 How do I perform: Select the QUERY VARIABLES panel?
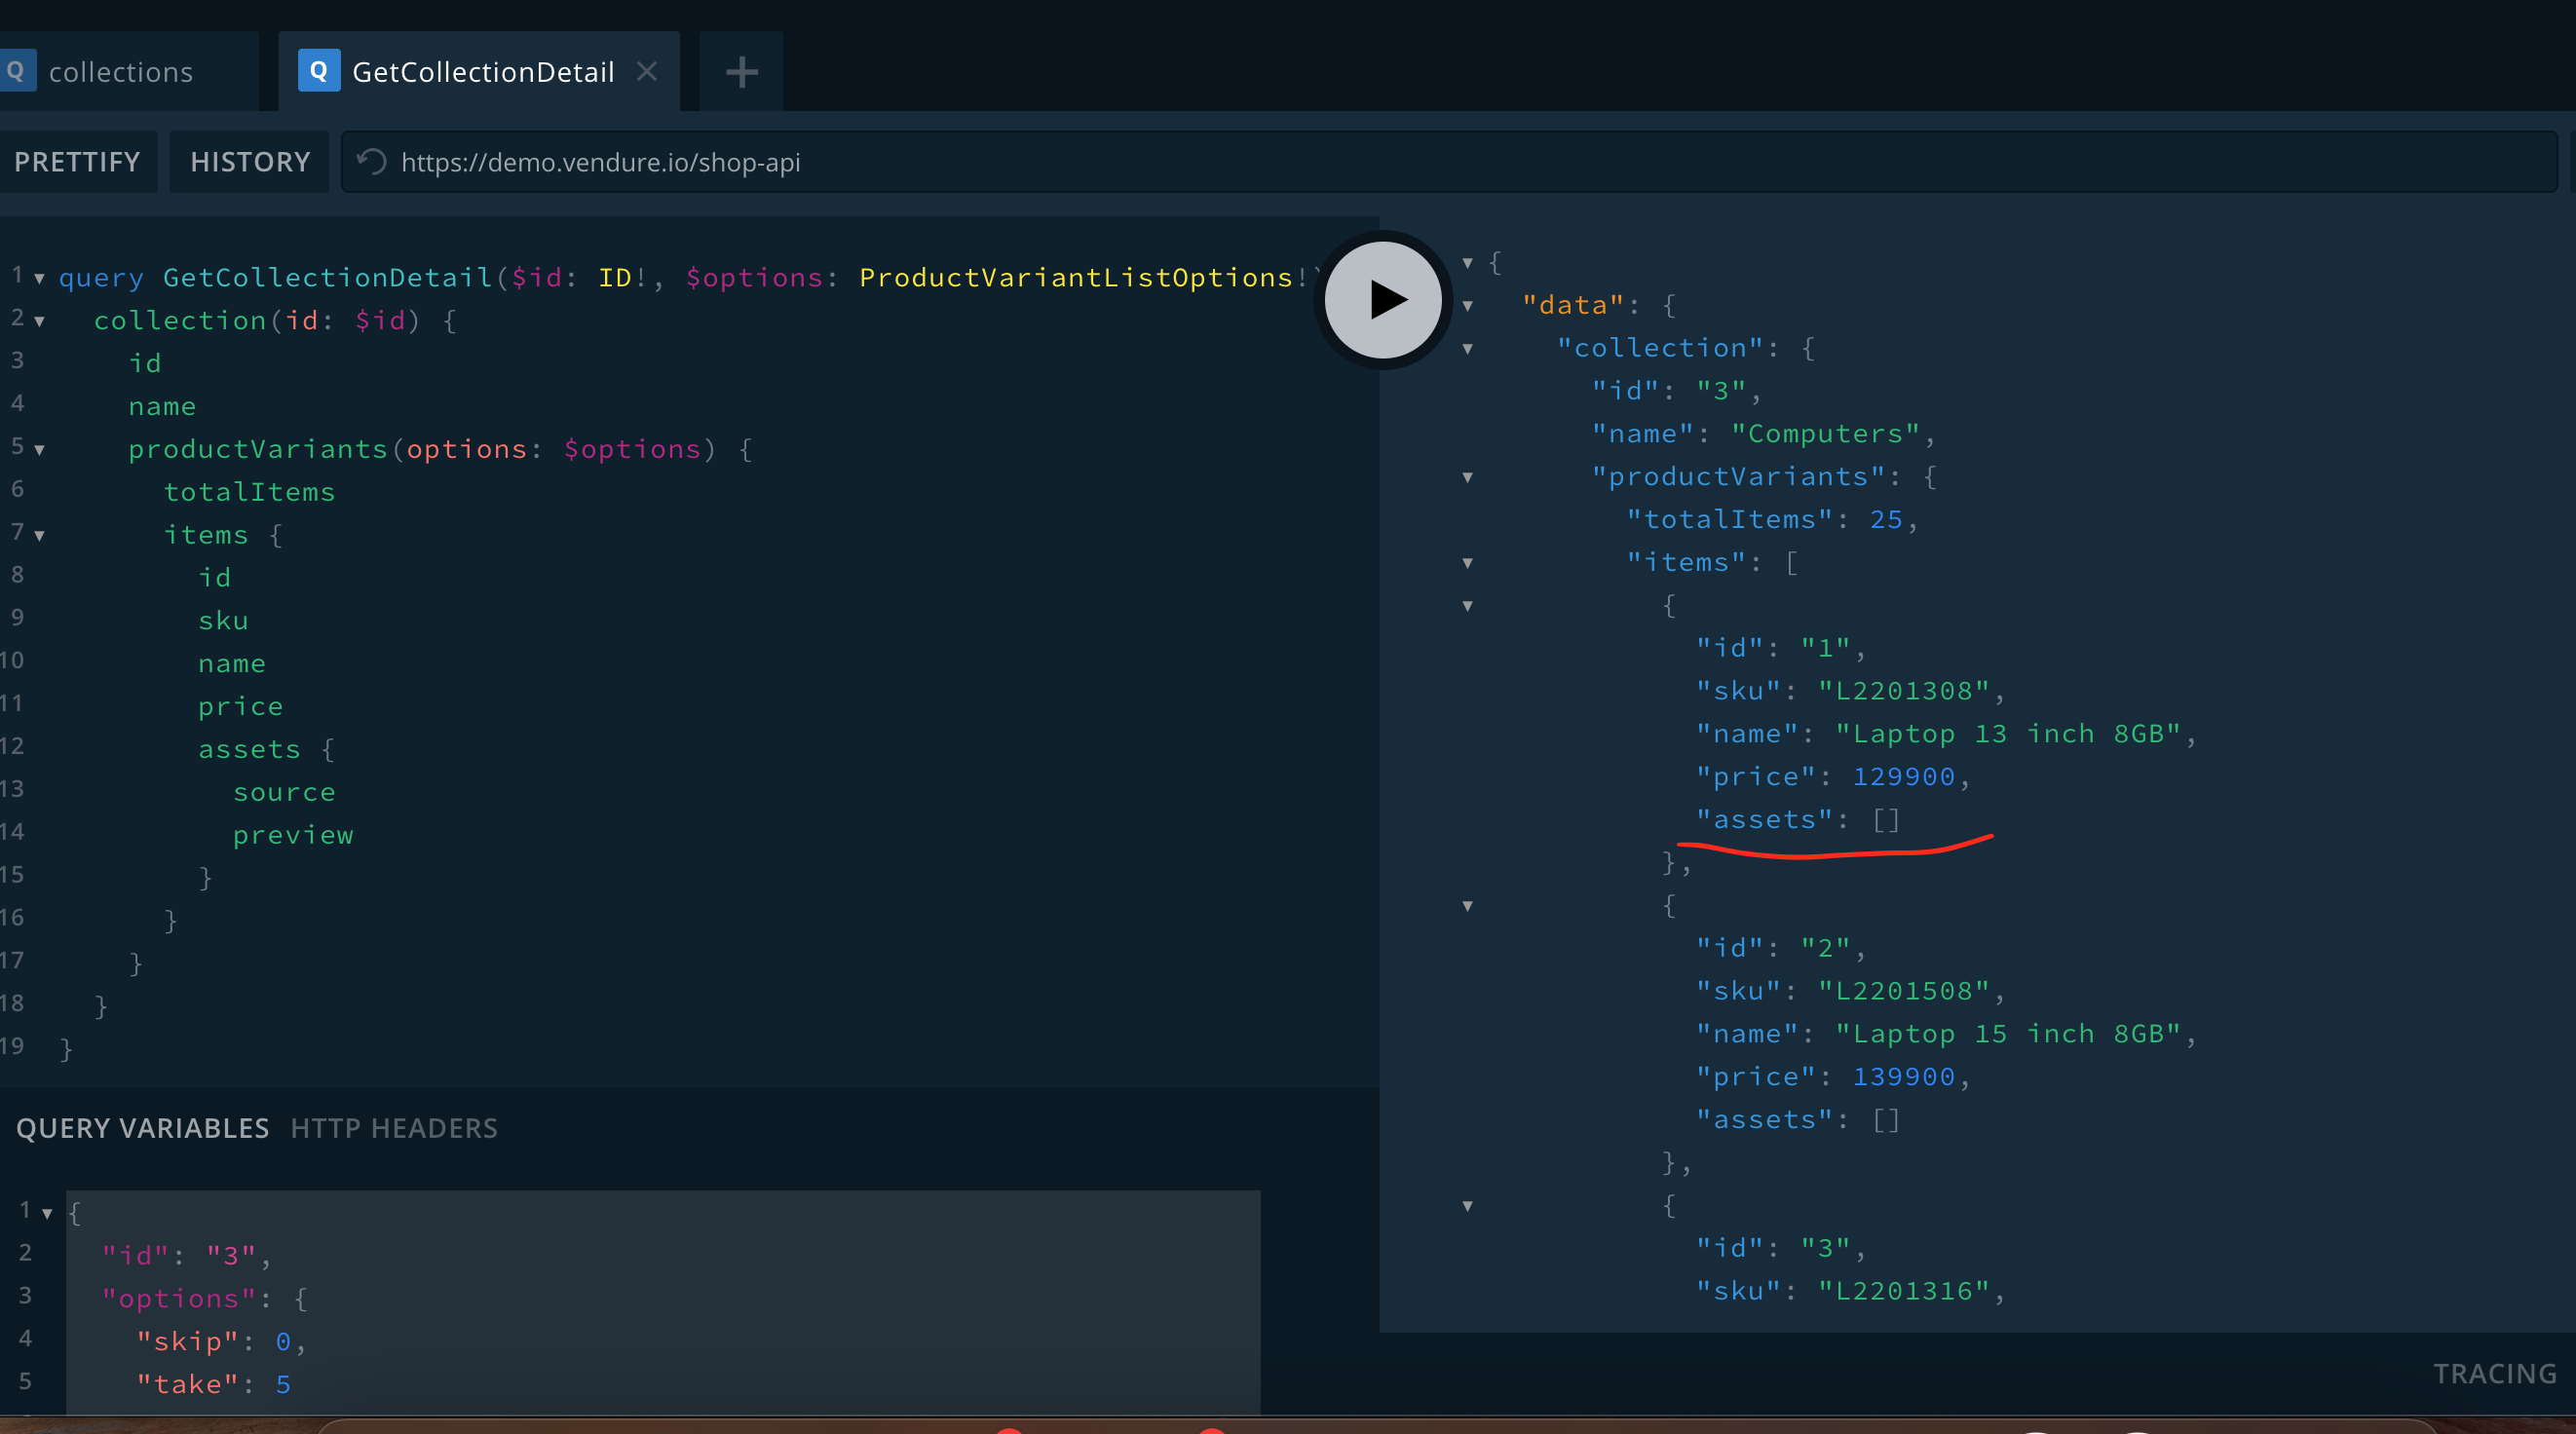(x=142, y=1128)
